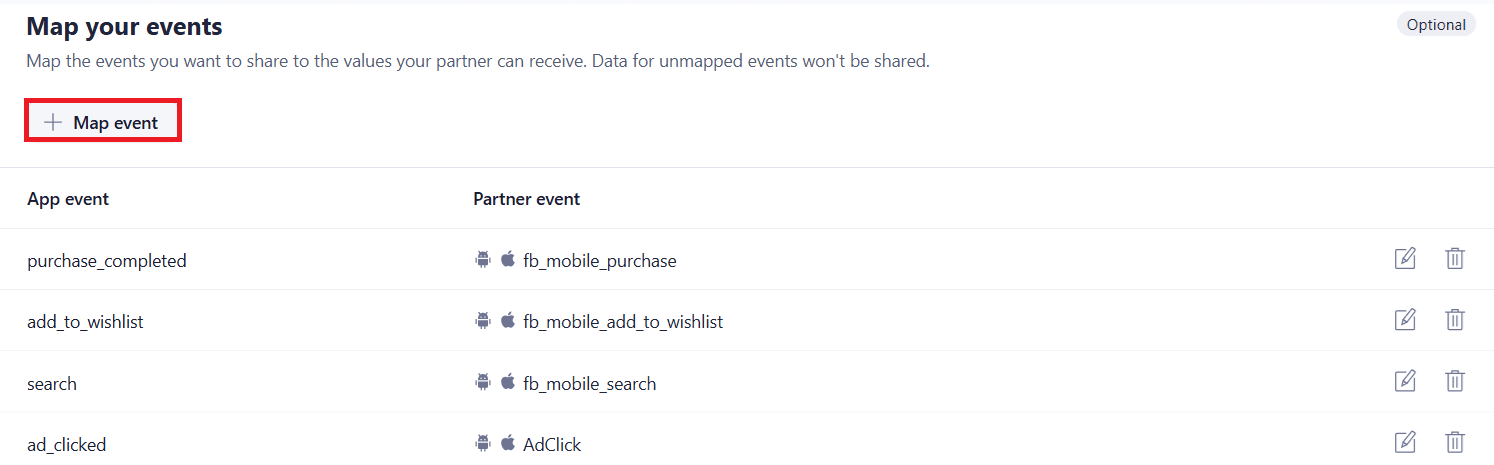This screenshot has height=465, width=1494.
Task: Click the AdClick partner event name
Action: point(552,444)
